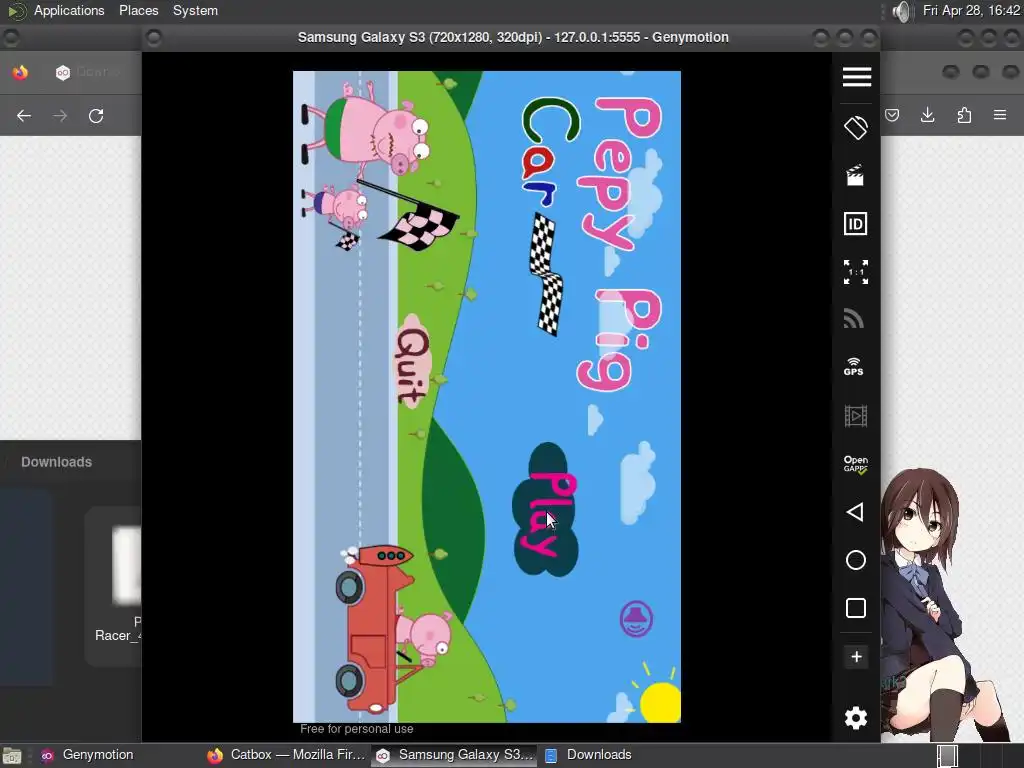This screenshot has width=1024, height=768.
Task: Open the Applications menu
Action: coord(69,10)
